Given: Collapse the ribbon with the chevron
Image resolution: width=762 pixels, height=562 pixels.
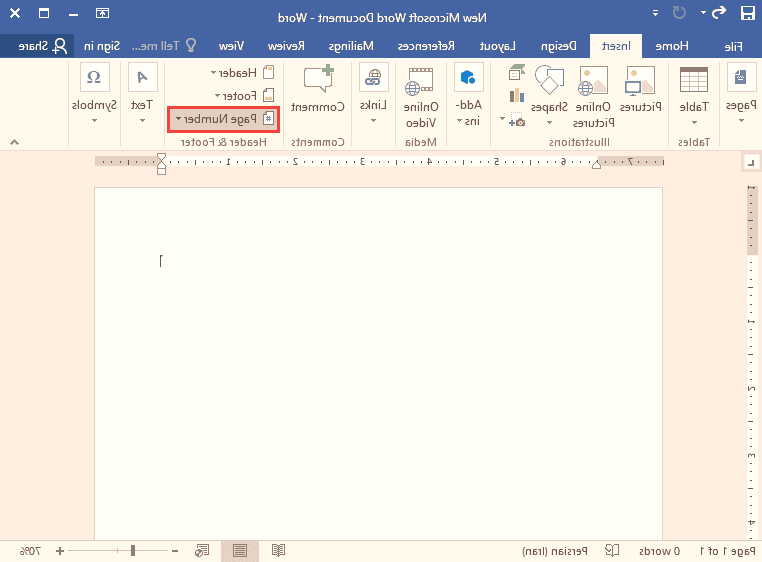Looking at the screenshot, I should click(x=15, y=142).
